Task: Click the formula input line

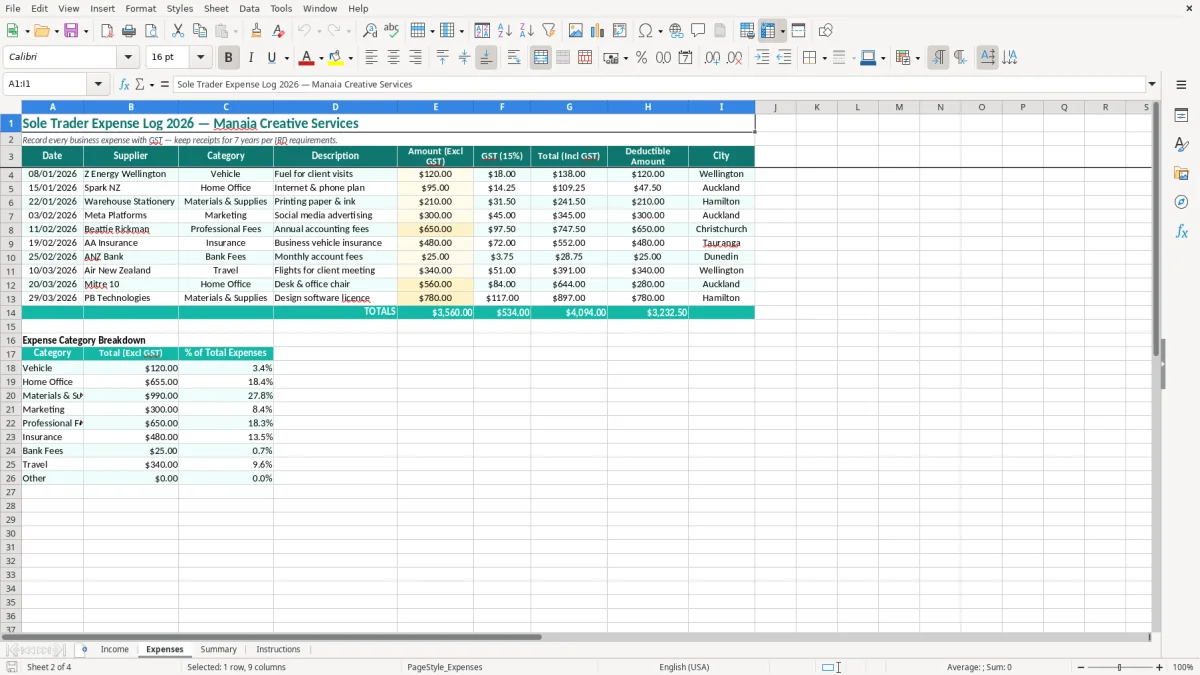Action: [658, 85]
